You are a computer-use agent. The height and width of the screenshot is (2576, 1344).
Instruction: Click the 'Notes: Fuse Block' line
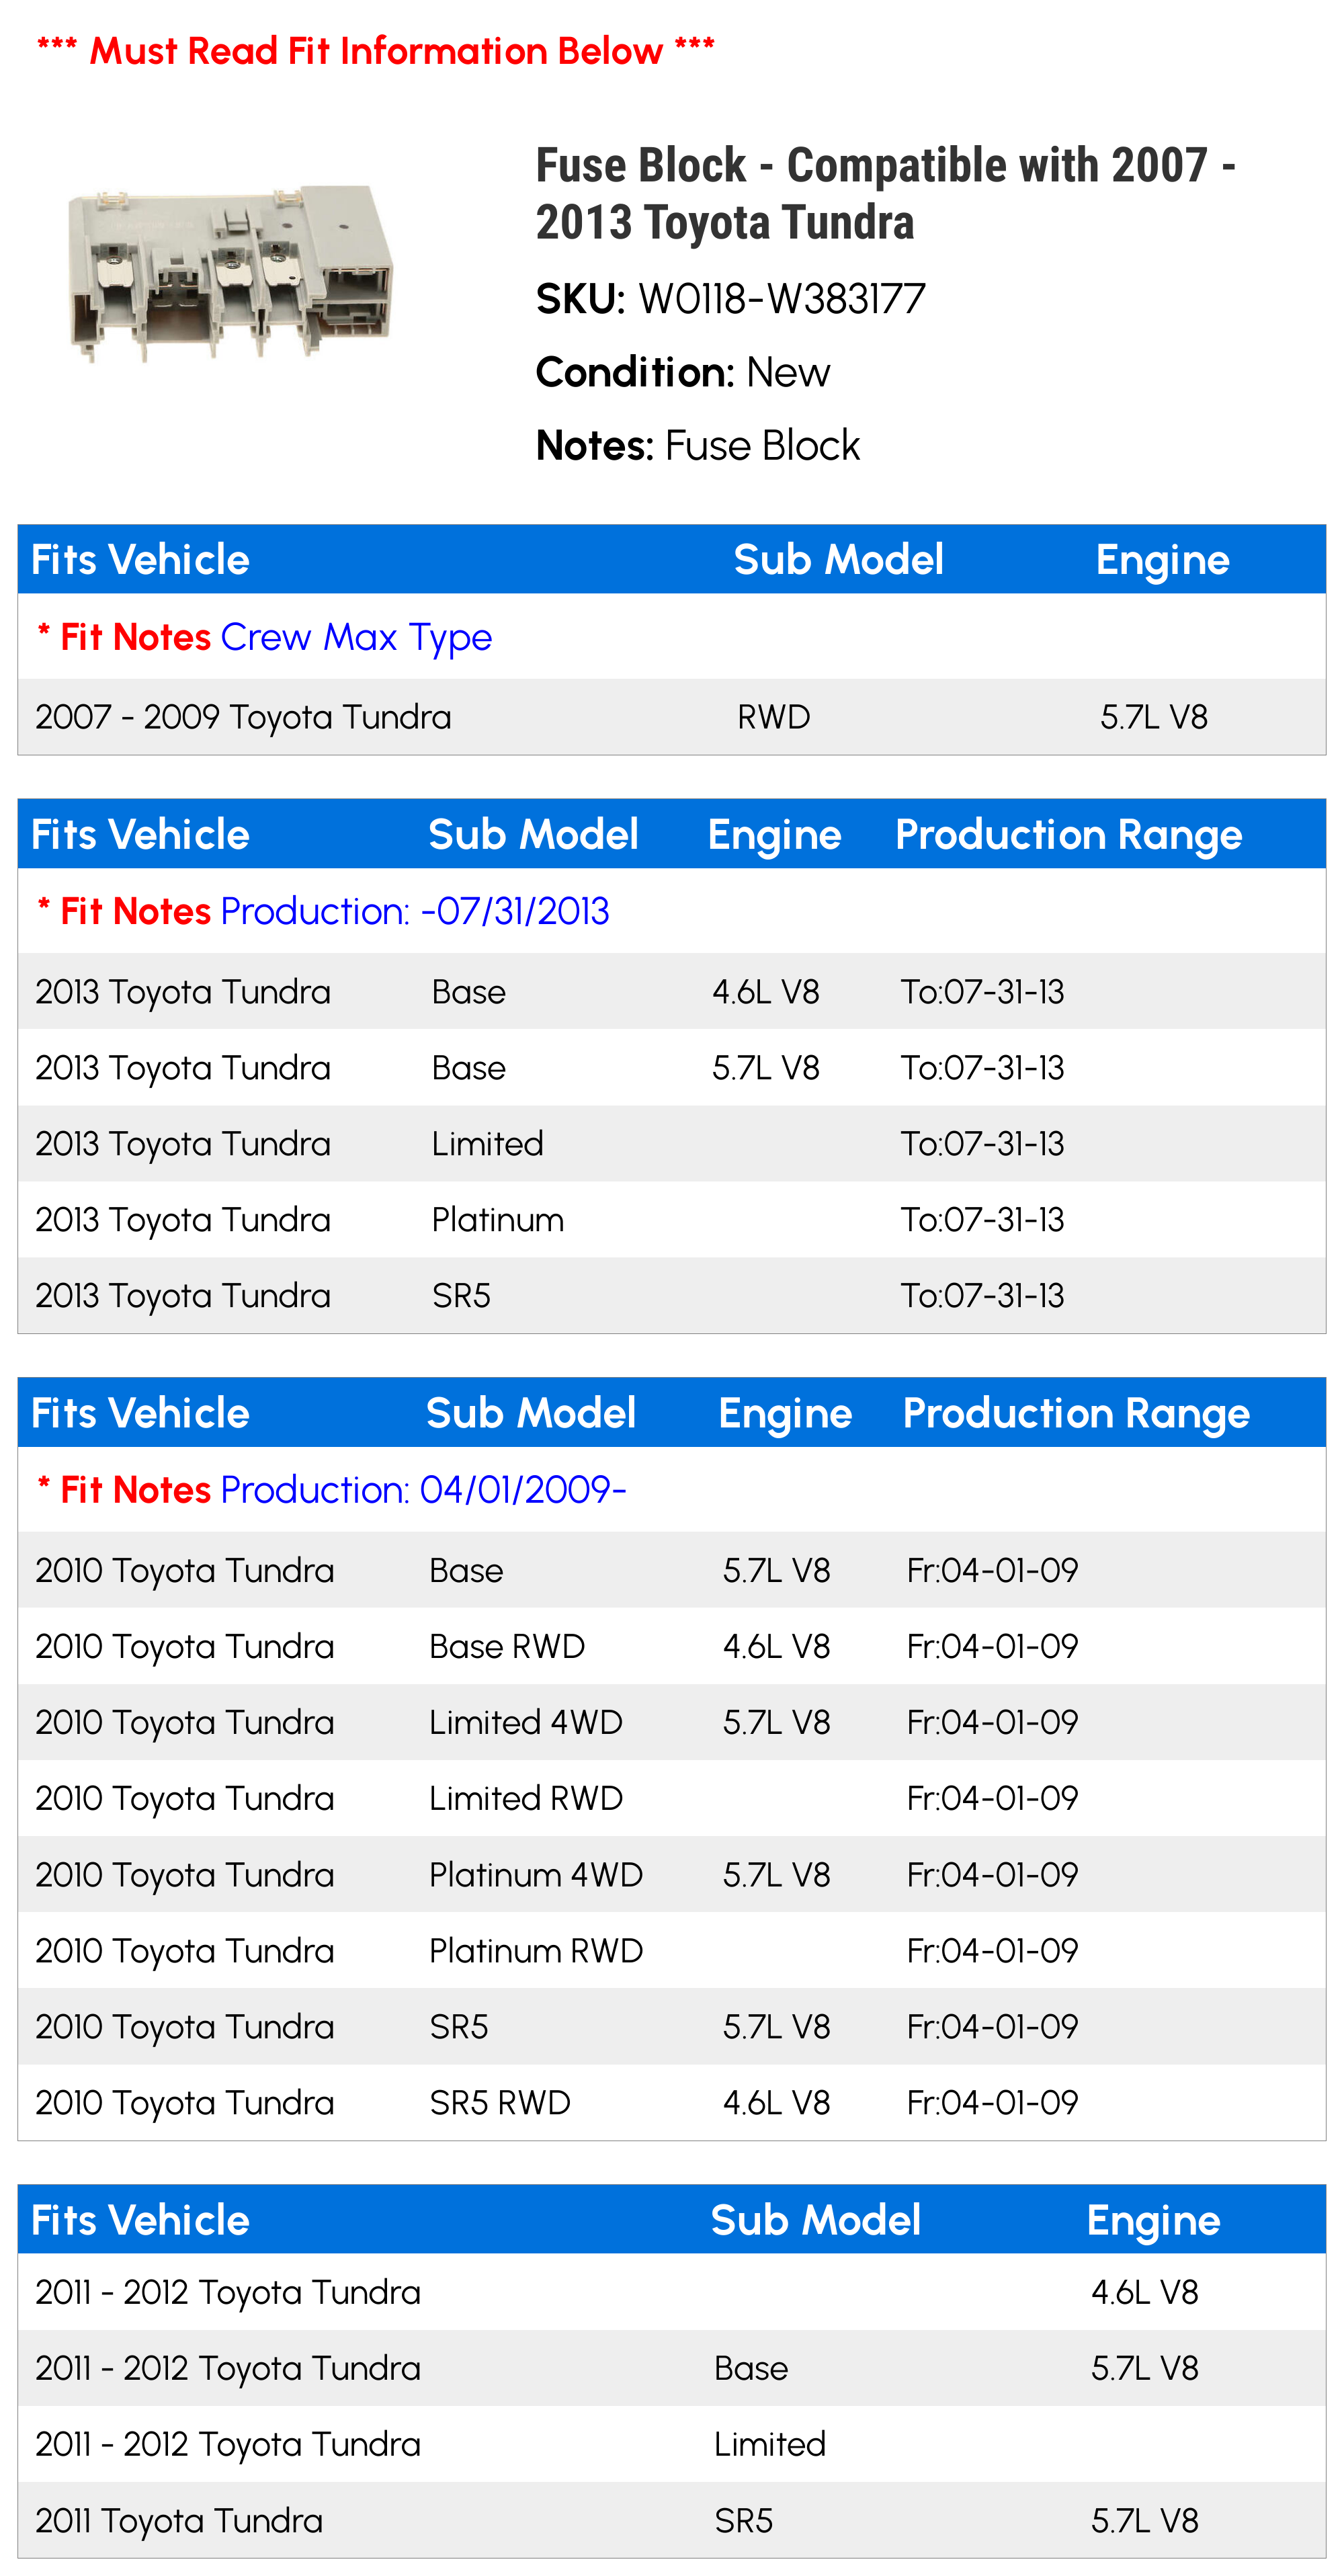698,445
